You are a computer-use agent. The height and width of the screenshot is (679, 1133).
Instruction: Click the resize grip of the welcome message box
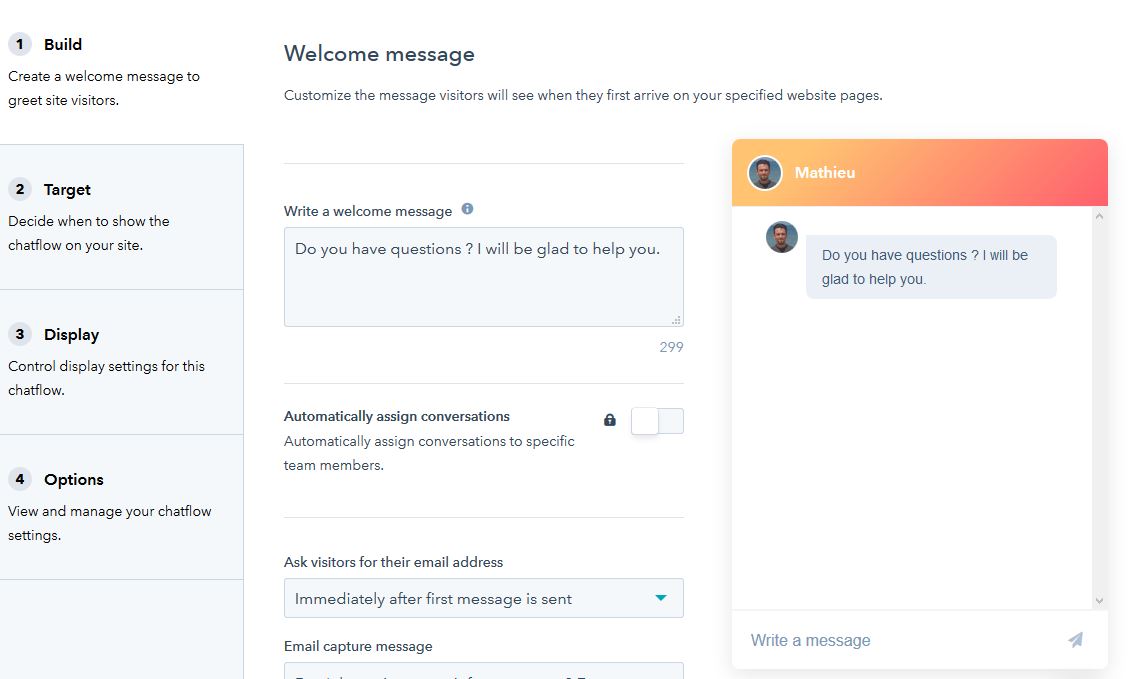click(x=676, y=319)
